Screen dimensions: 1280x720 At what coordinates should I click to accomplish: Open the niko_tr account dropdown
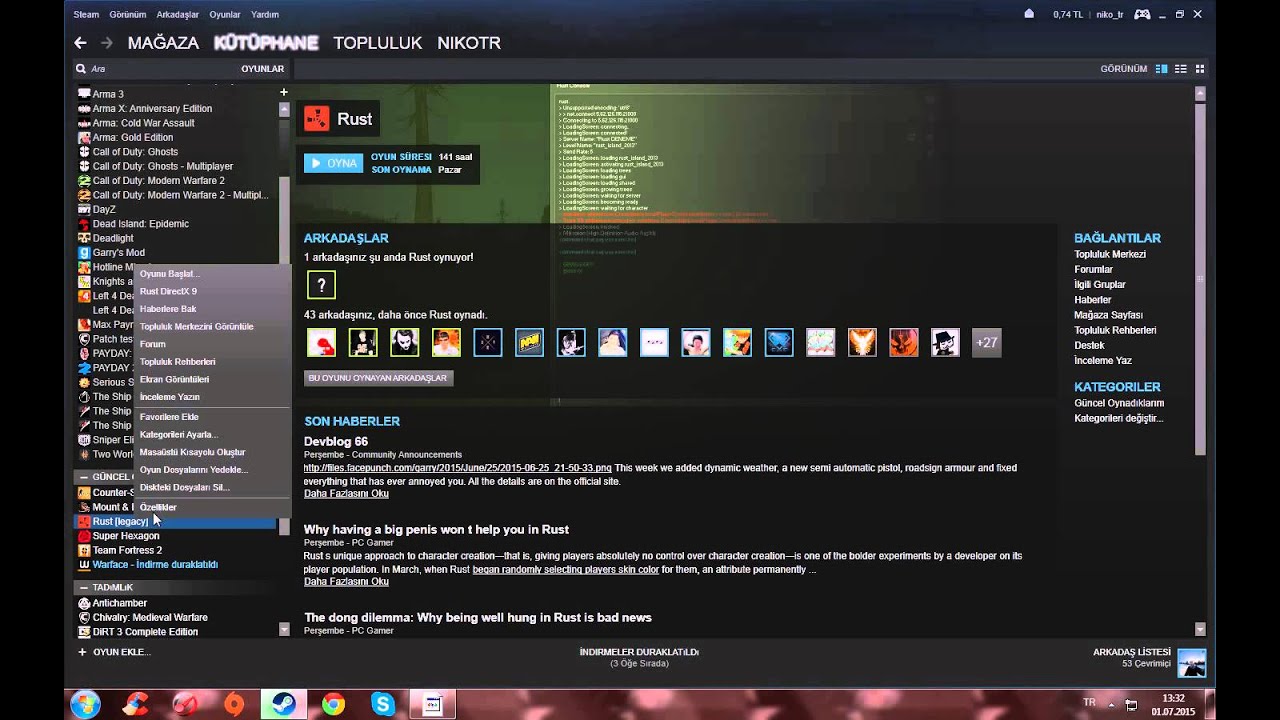coord(1110,14)
